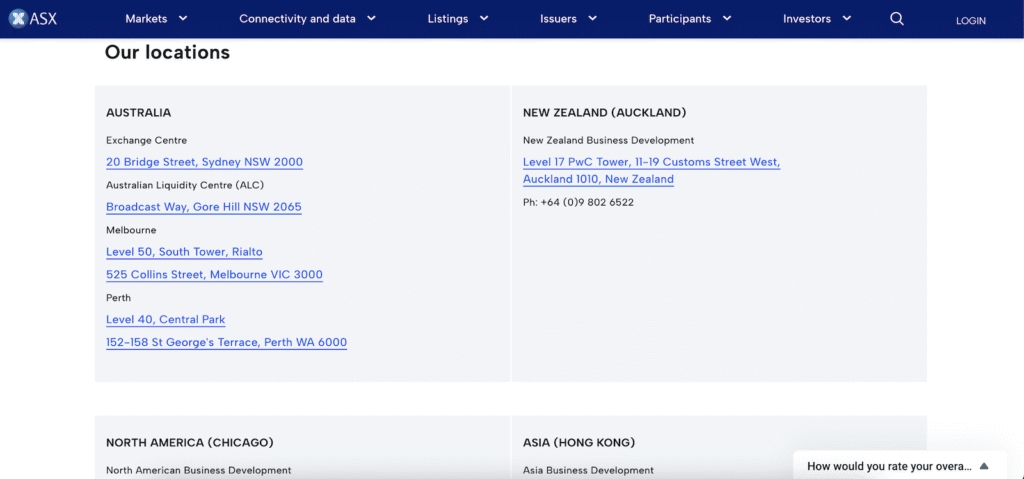Open the 'How would you rate' feedback bar
Image resolution: width=1024 pixels, height=479 pixels.
pyautogui.click(x=898, y=466)
